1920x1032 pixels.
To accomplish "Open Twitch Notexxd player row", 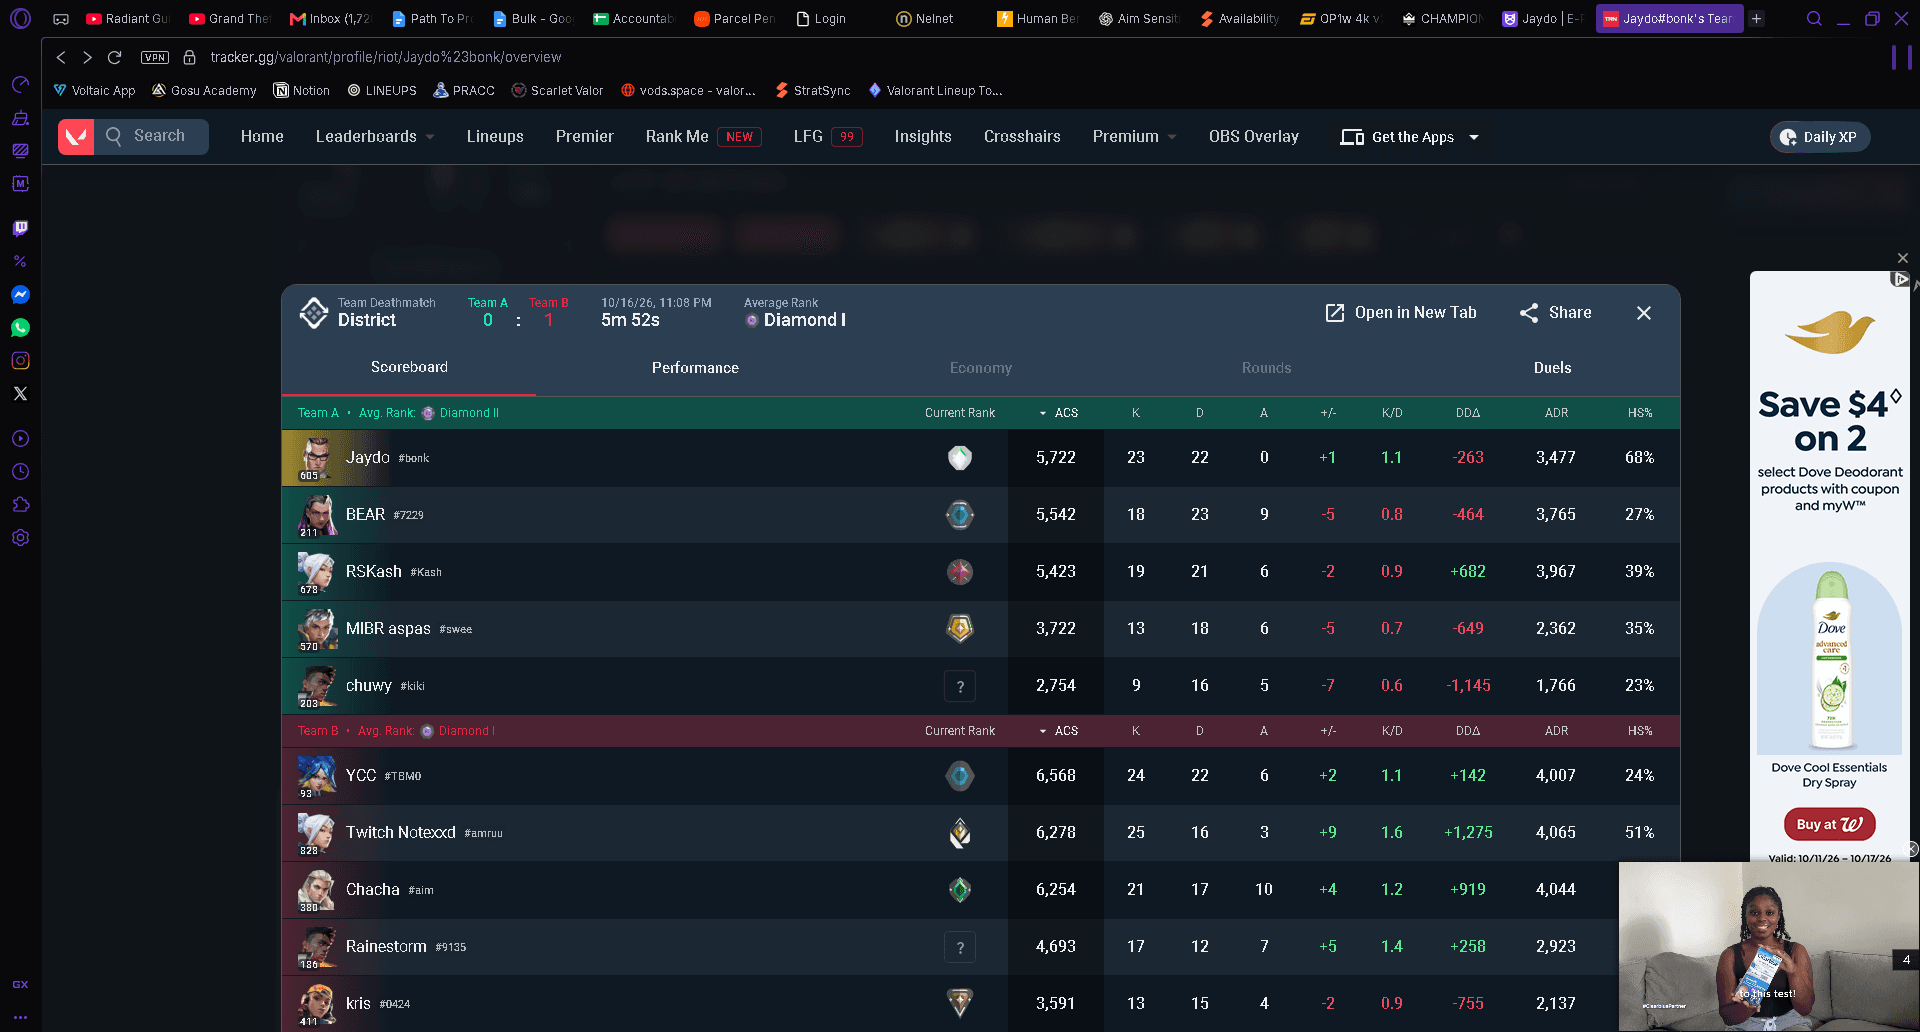I will (980, 833).
